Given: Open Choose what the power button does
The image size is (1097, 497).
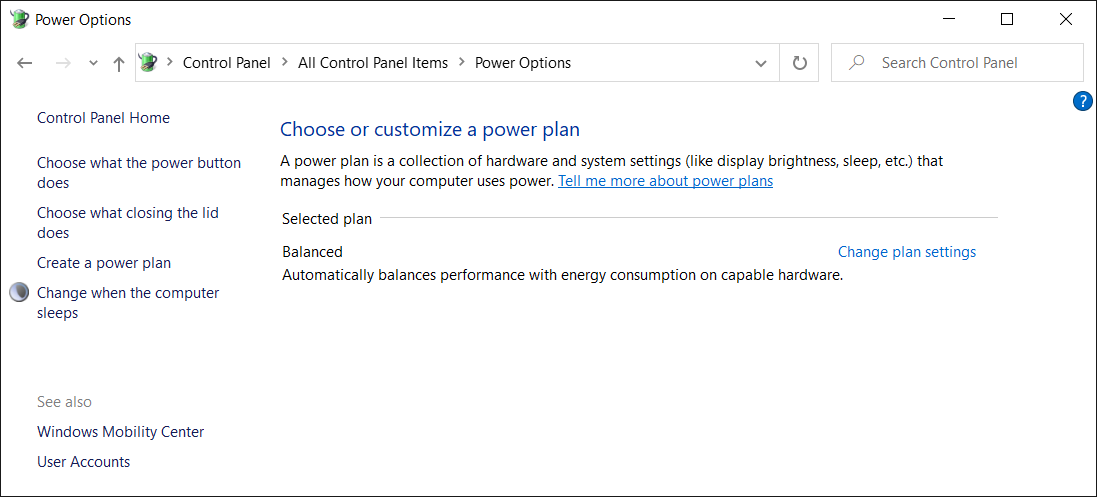Looking at the screenshot, I should point(139,172).
